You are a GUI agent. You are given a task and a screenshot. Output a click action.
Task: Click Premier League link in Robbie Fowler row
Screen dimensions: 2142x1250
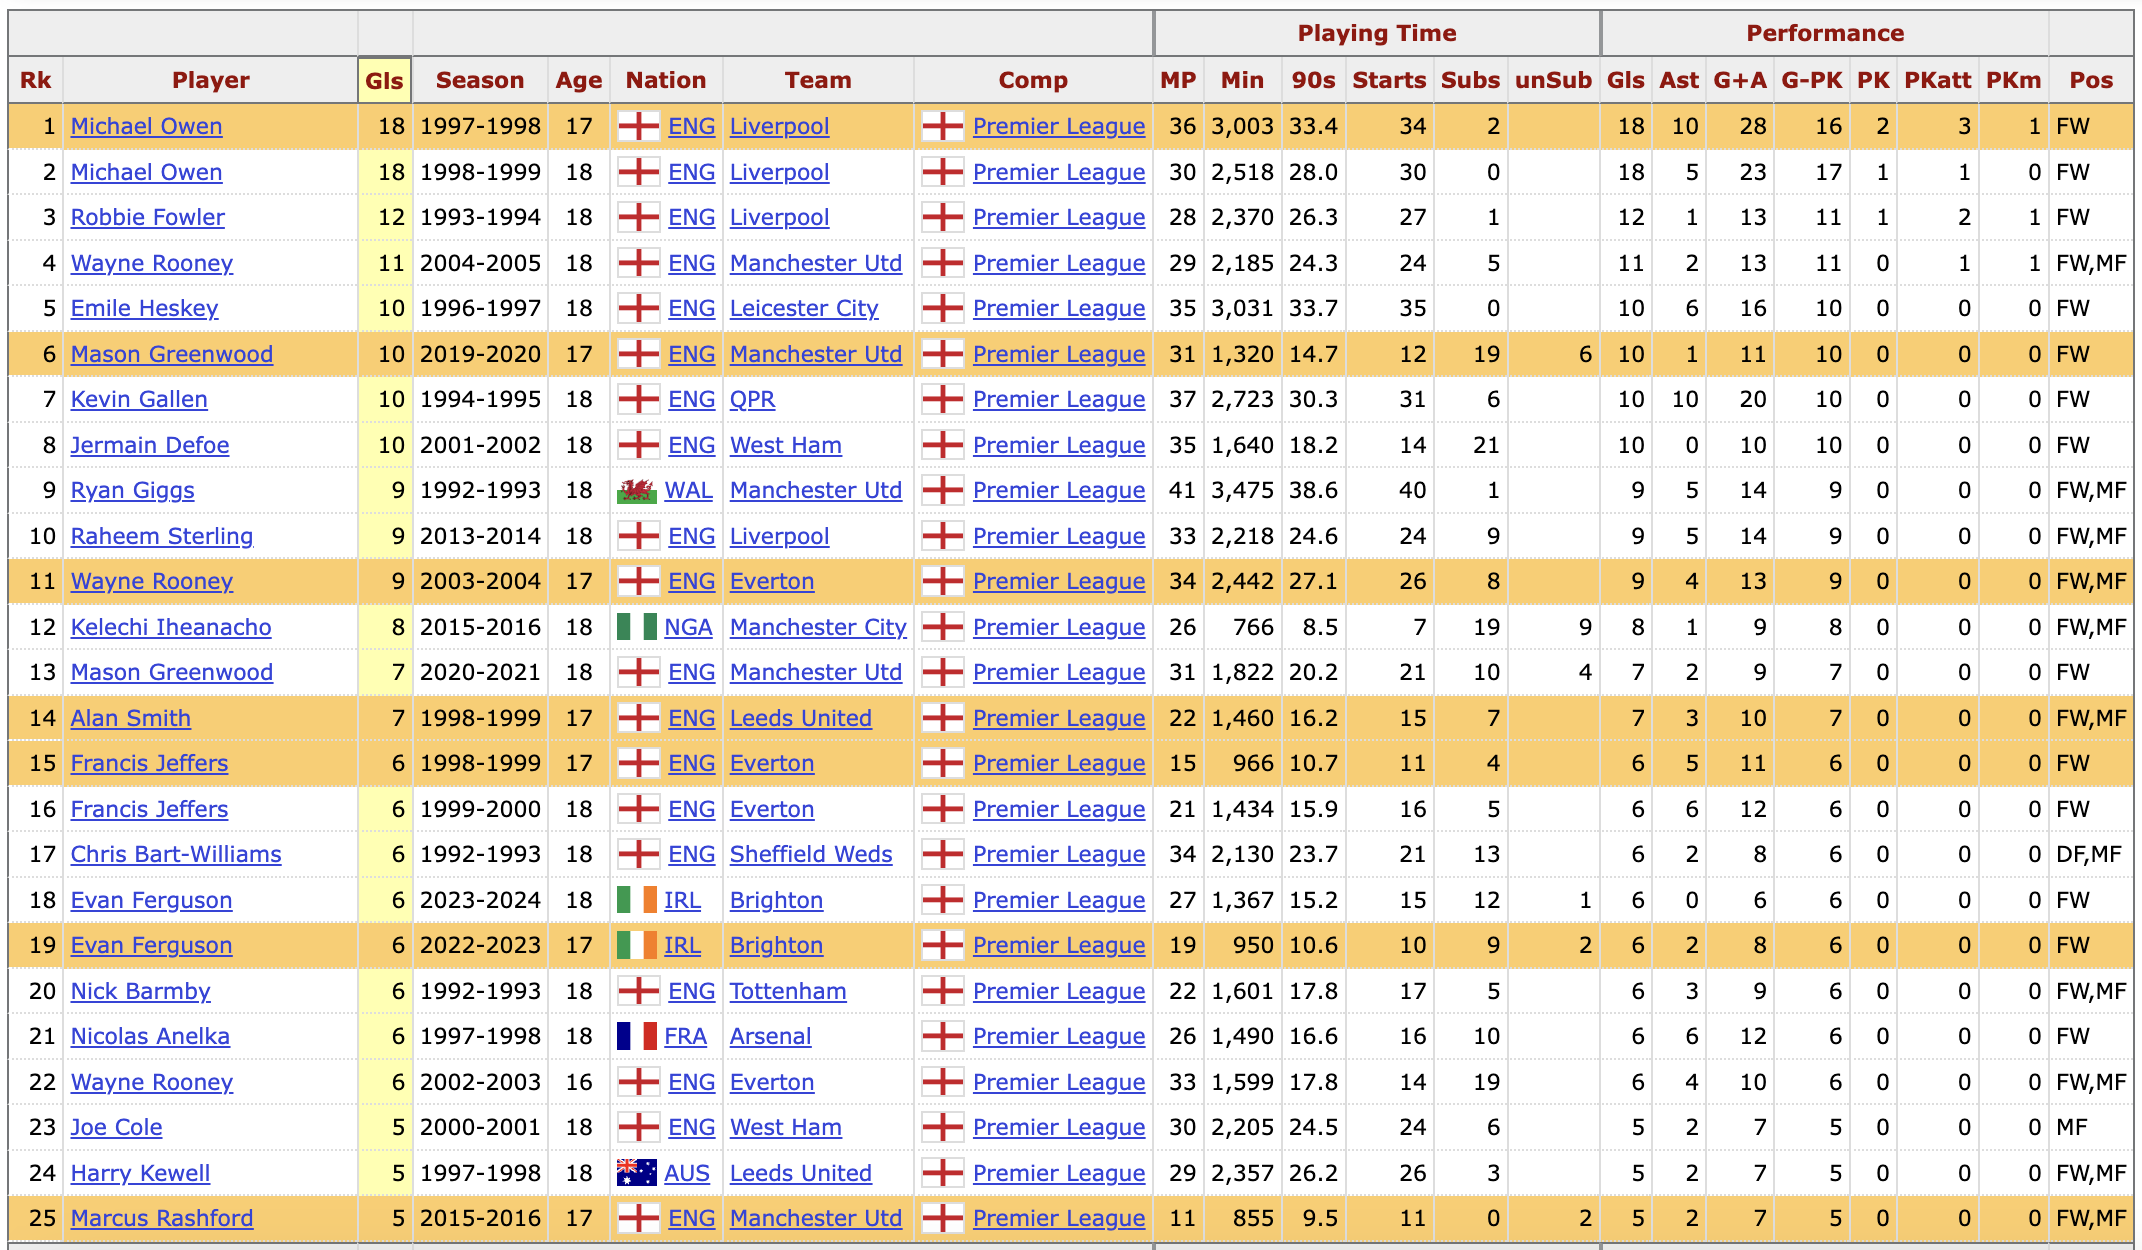point(1058,217)
